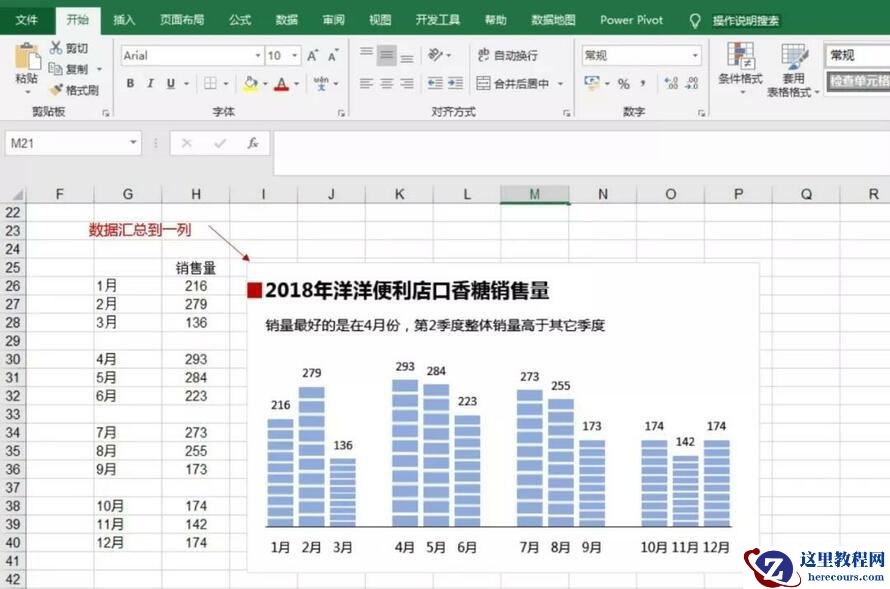Click the insert function fx icon

pos(253,144)
